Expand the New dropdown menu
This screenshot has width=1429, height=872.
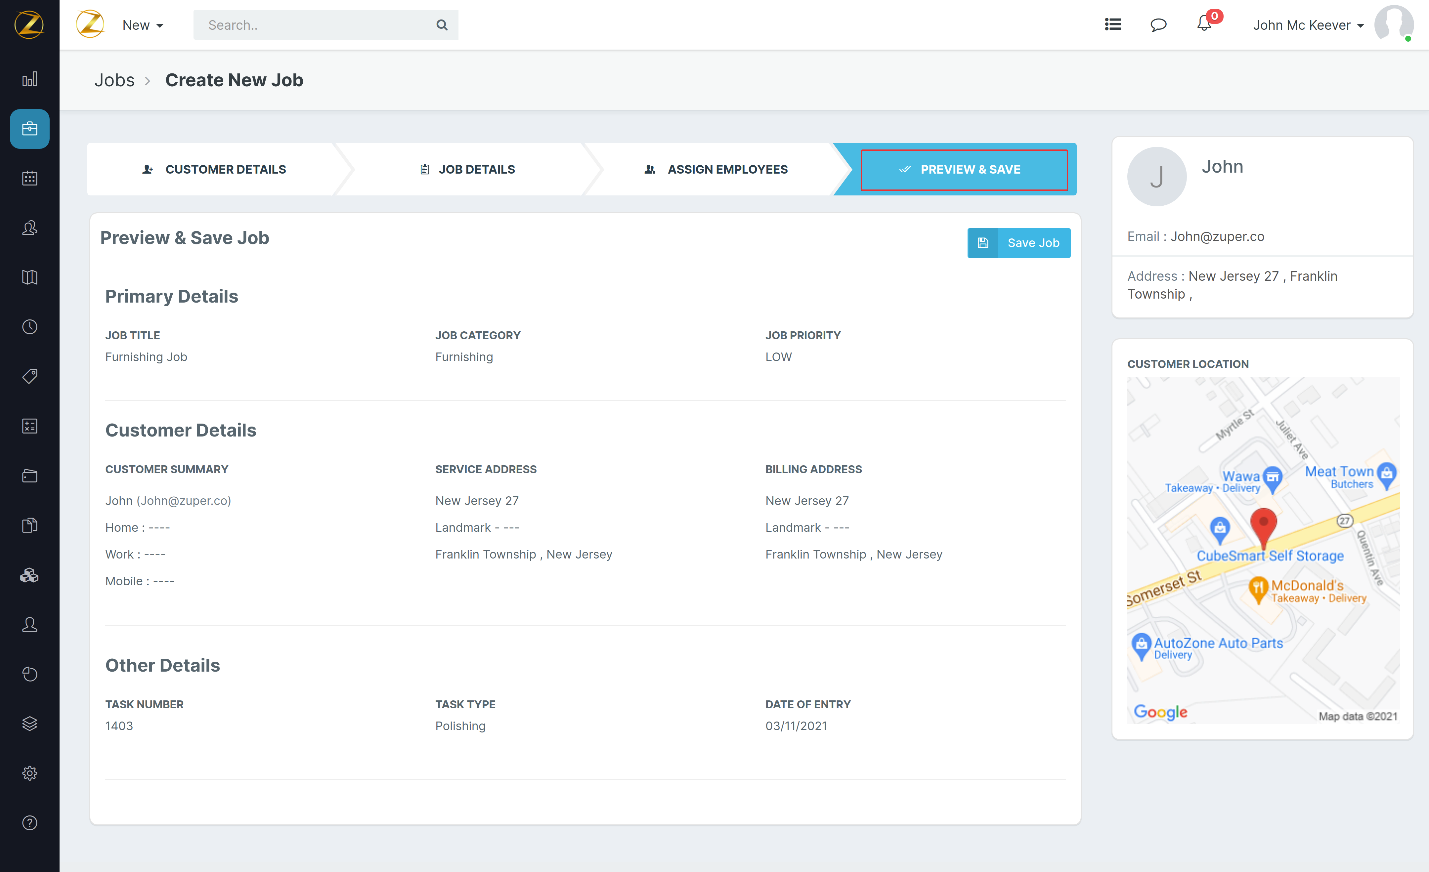tap(142, 25)
